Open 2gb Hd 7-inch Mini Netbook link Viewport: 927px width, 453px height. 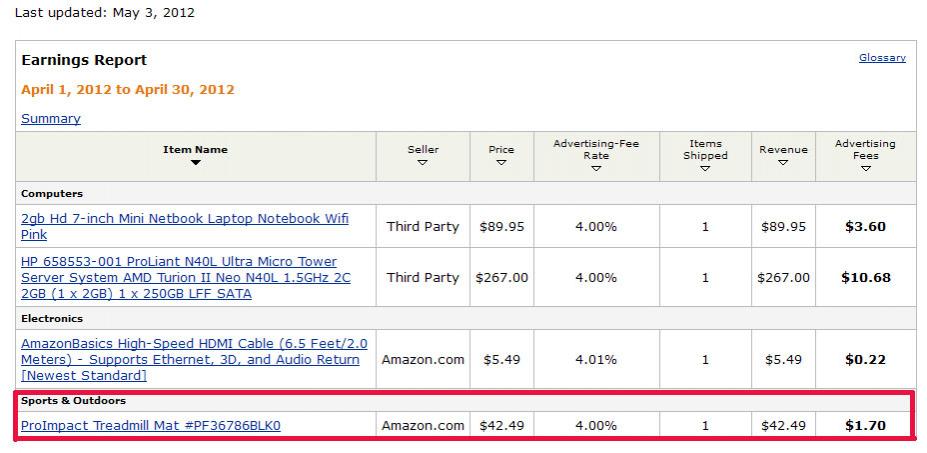click(x=184, y=226)
